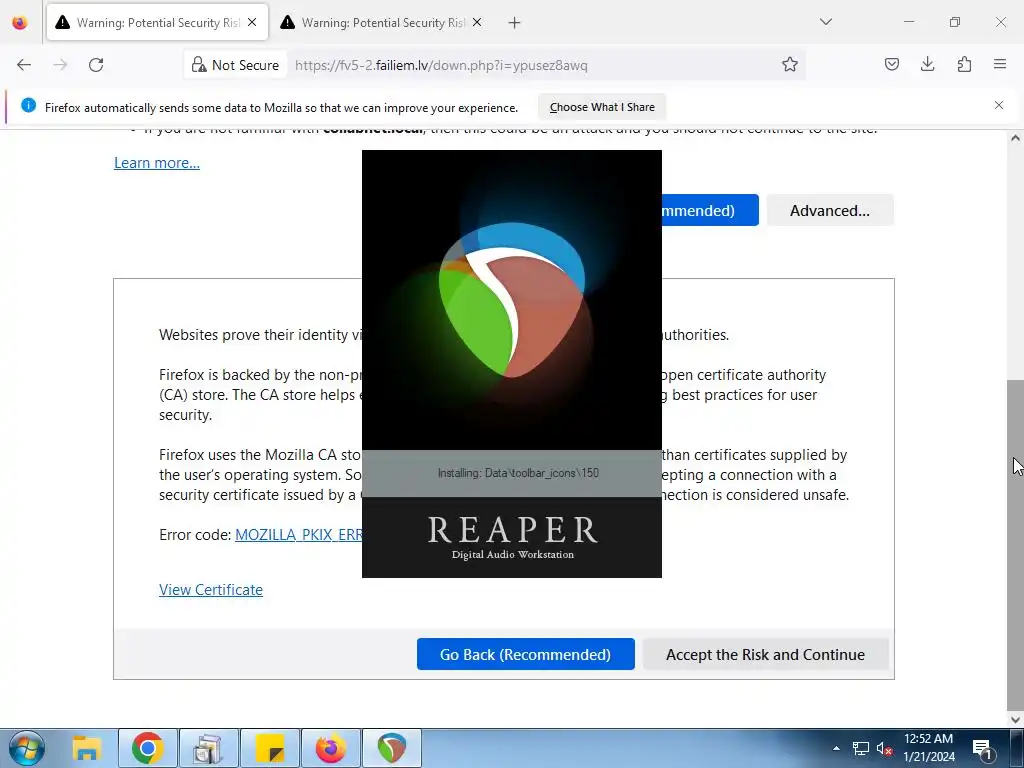
Task: Click the blue info icon in the notification bar
Action: point(28,105)
